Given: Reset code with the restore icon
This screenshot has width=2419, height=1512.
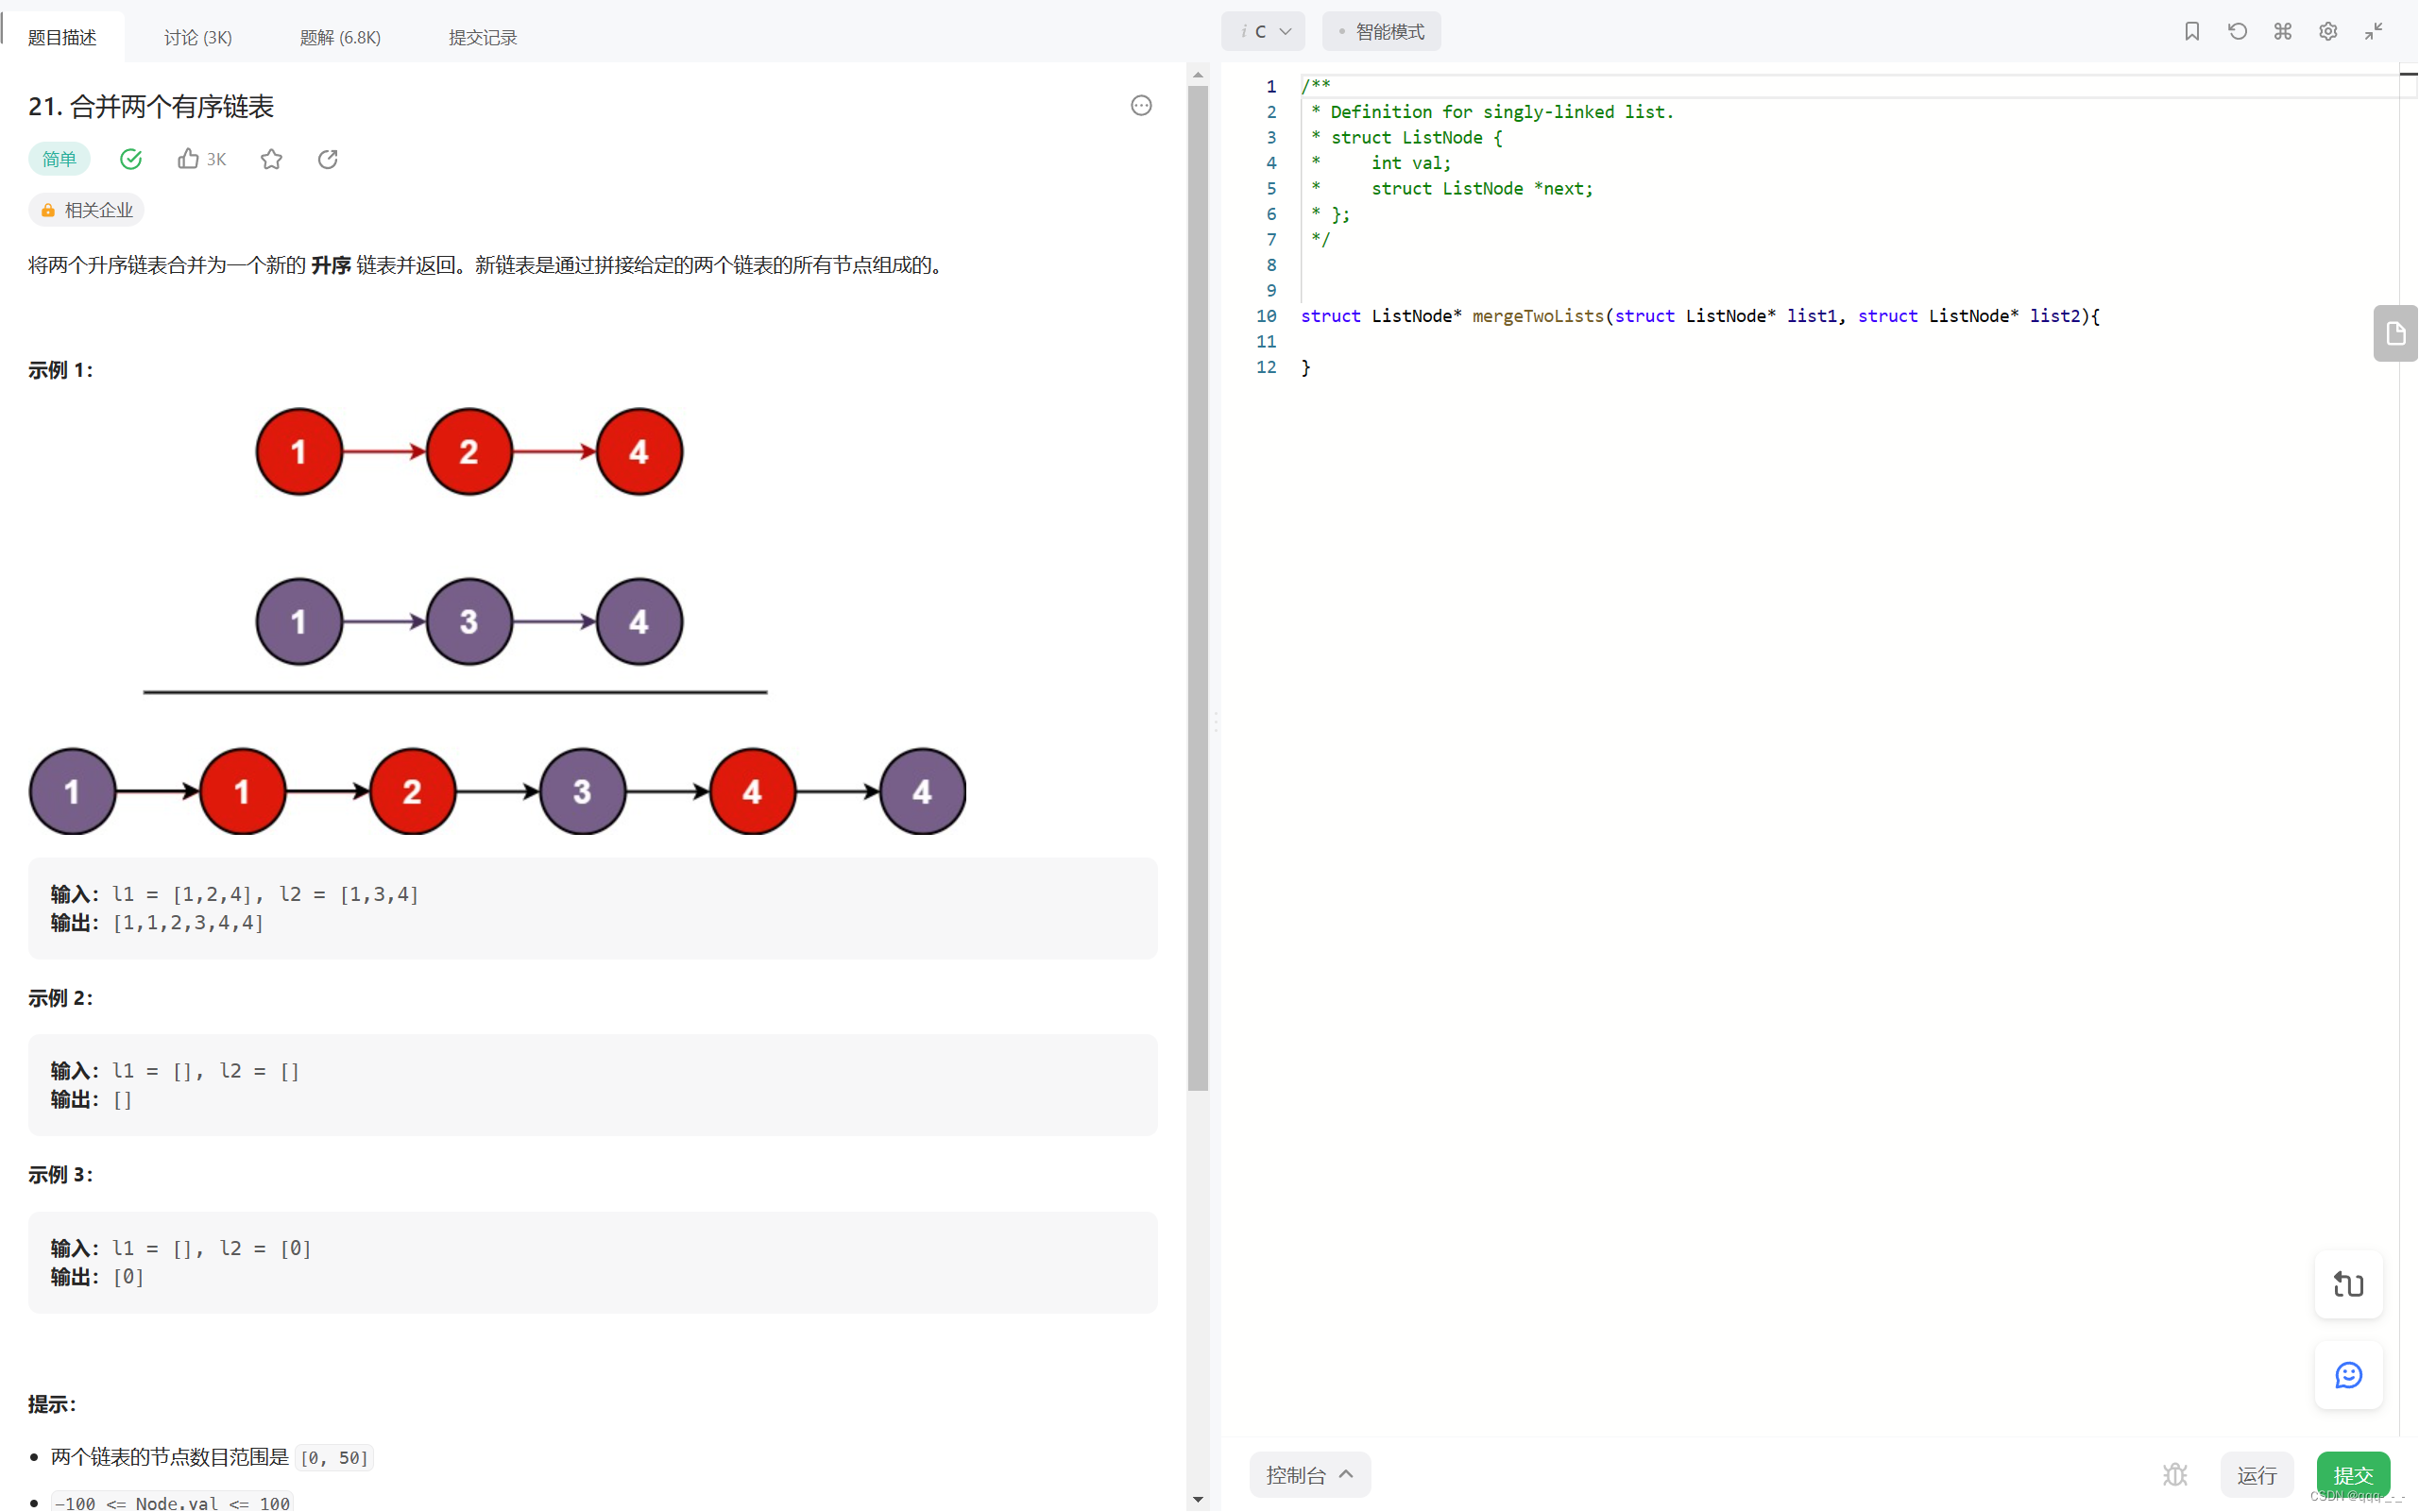Looking at the screenshot, I should (x=2238, y=32).
